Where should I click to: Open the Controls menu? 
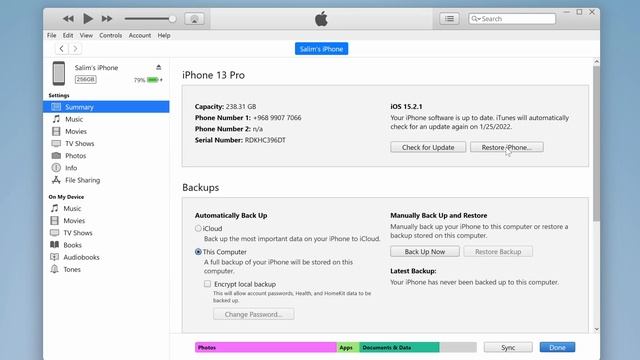pos(111,36)
